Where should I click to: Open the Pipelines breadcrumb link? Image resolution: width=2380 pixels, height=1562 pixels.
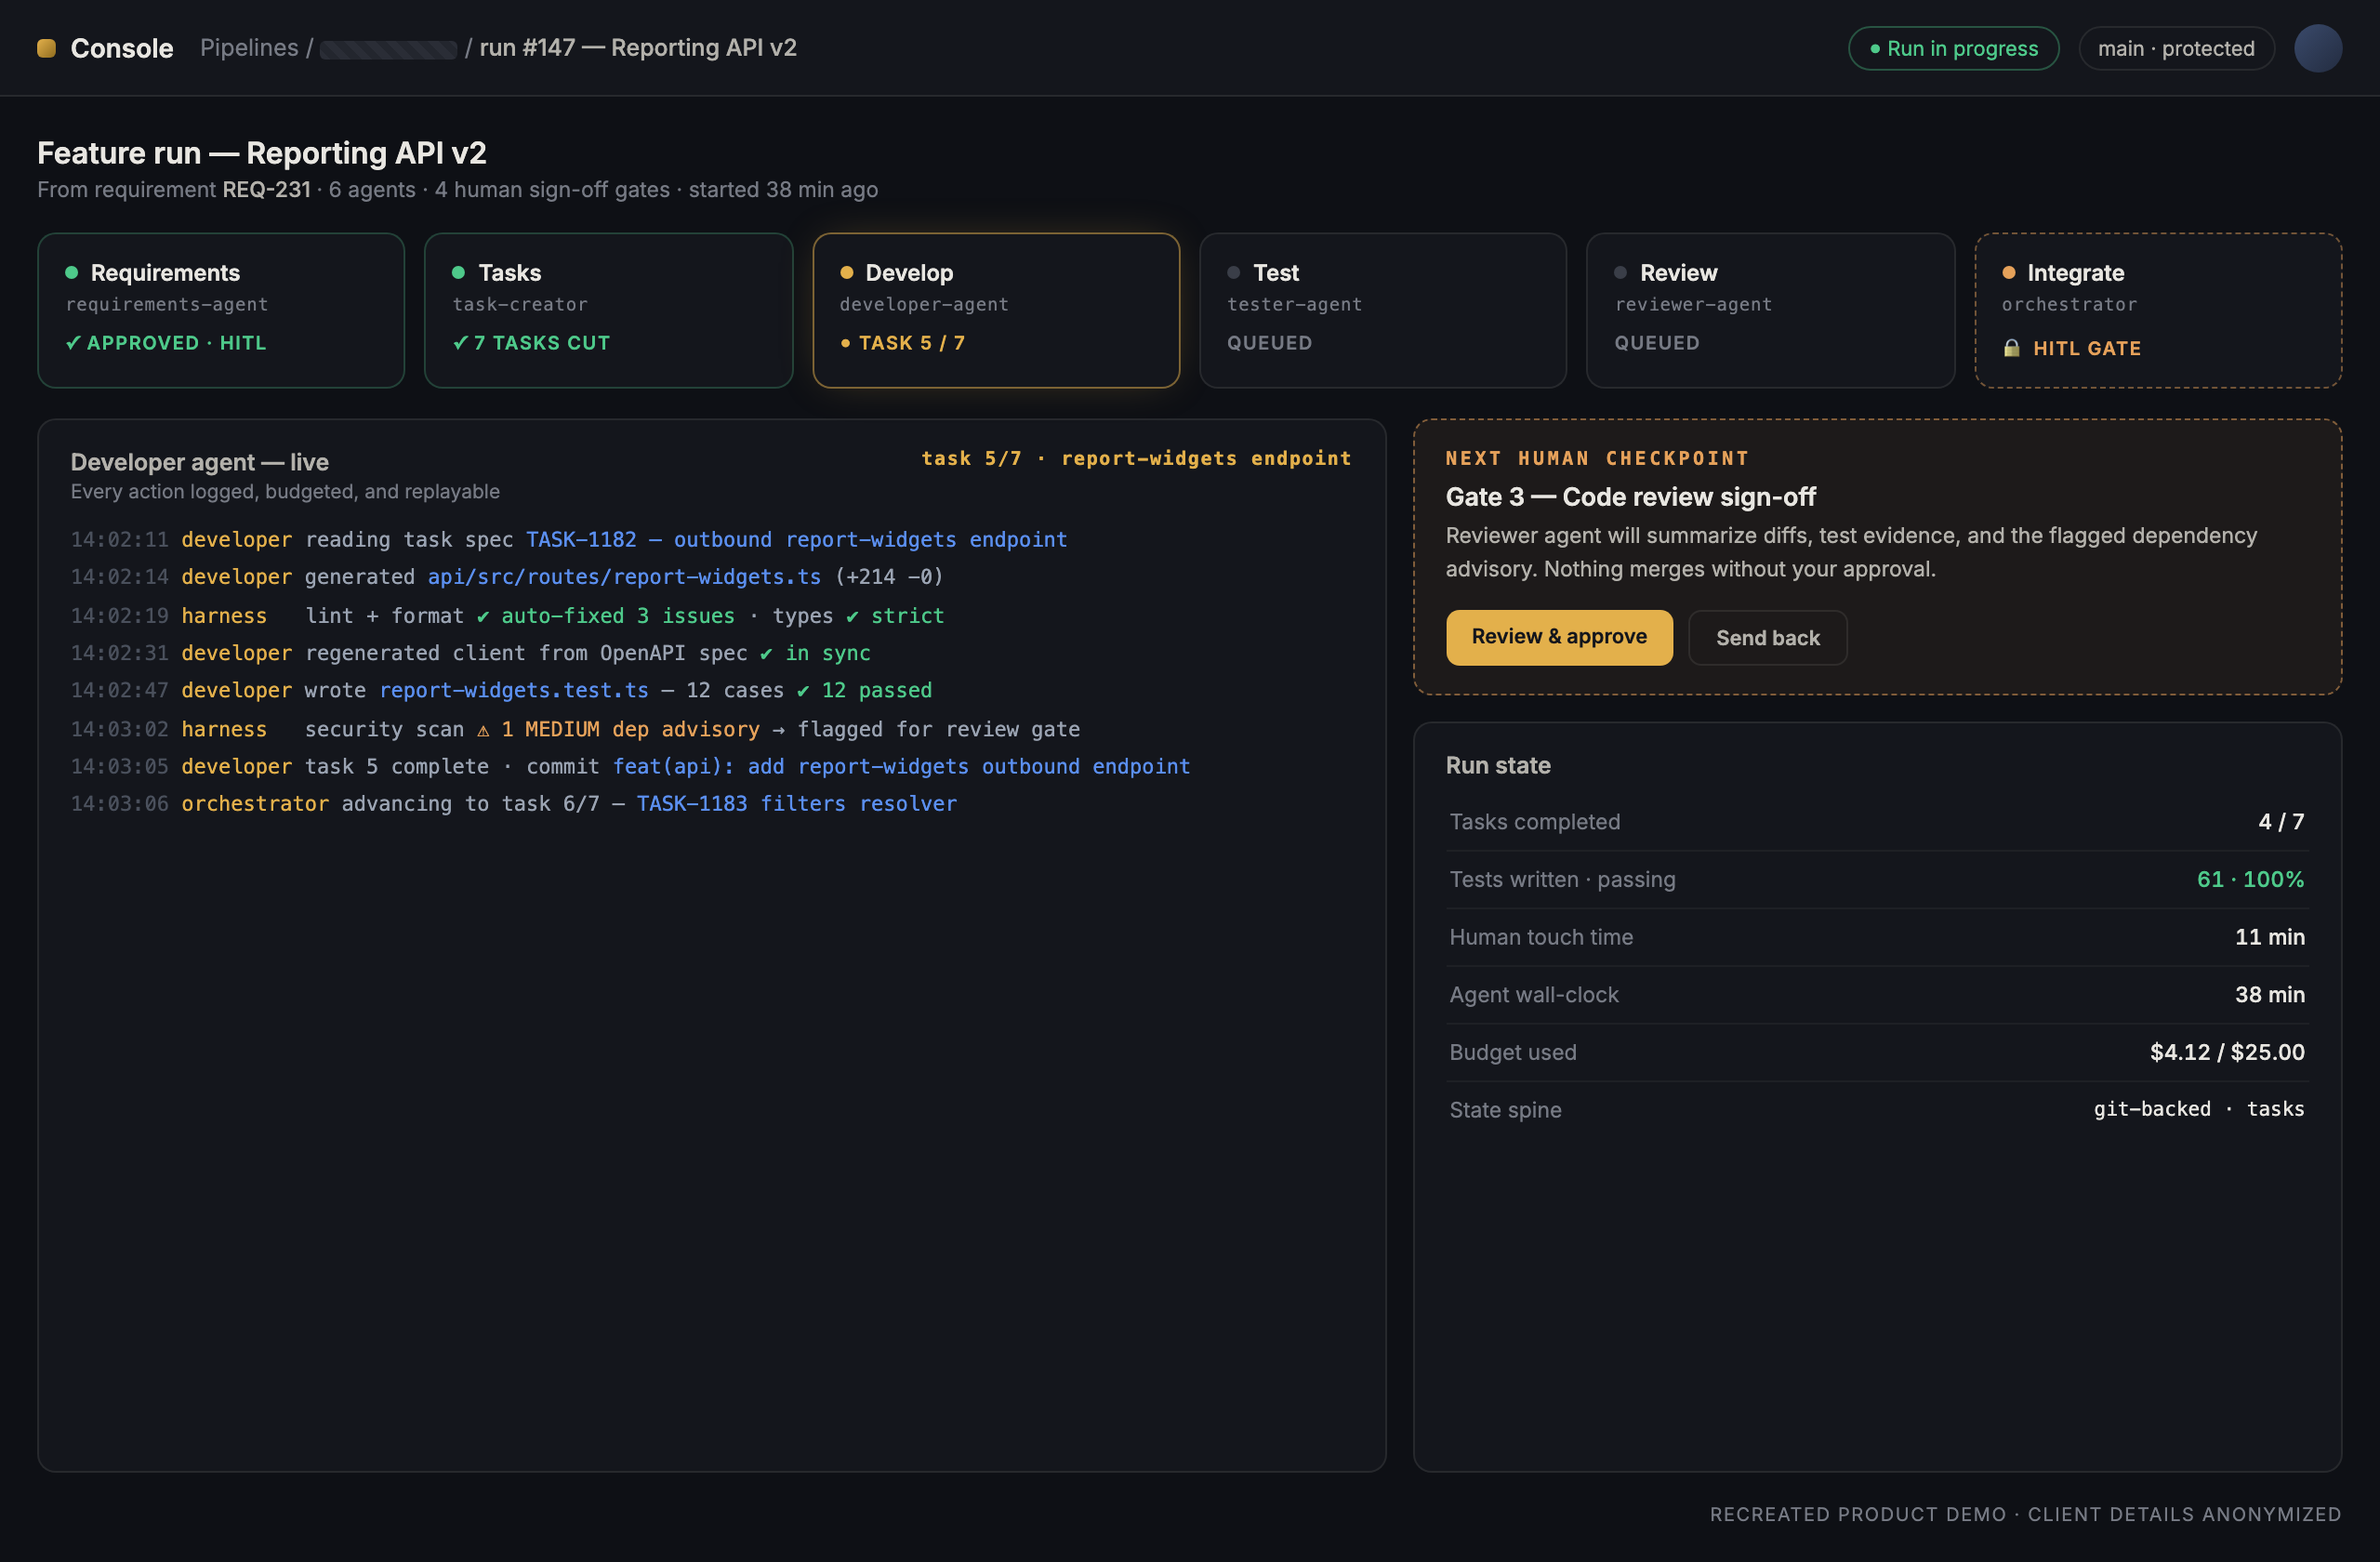click(249, 47)
